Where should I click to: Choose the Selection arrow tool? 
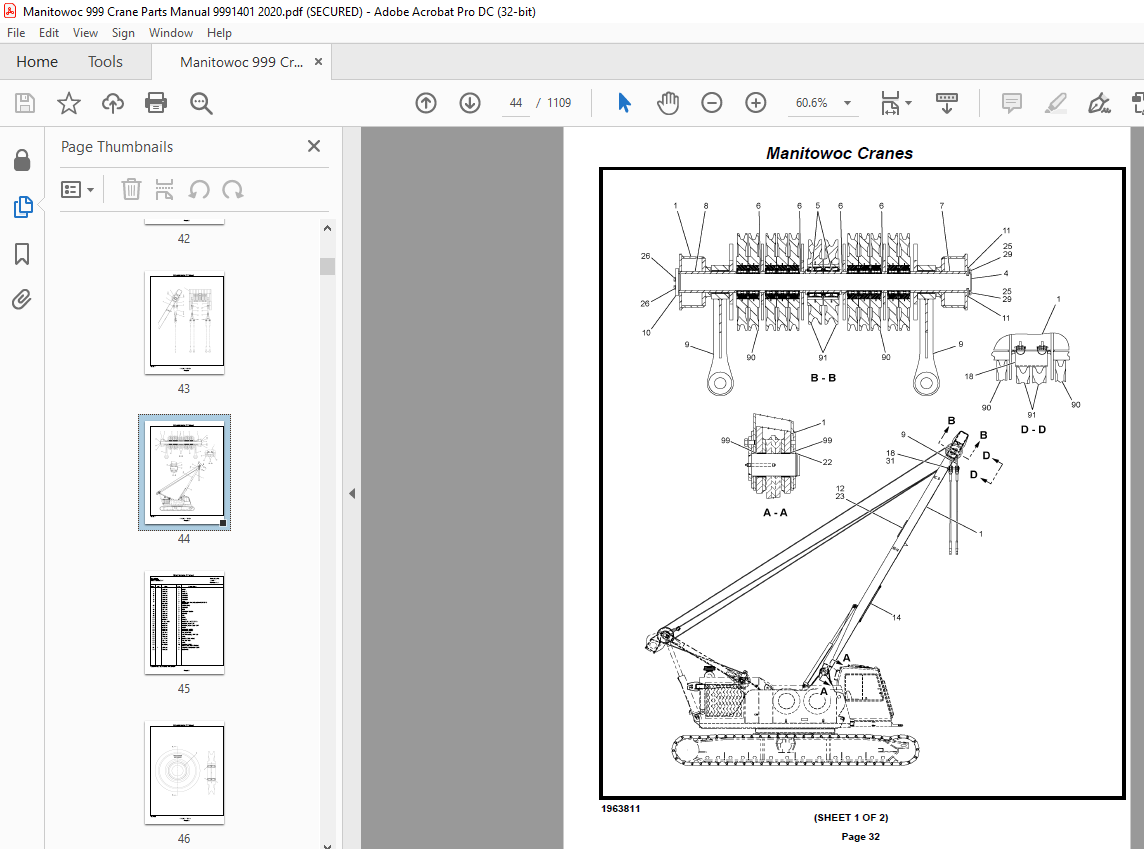(624, 103)
